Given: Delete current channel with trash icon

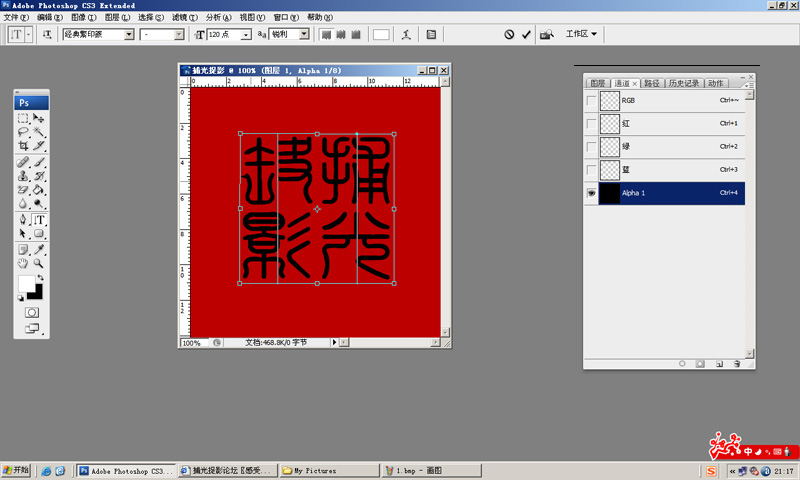Looking at the screenshot, I should point(736,363).
